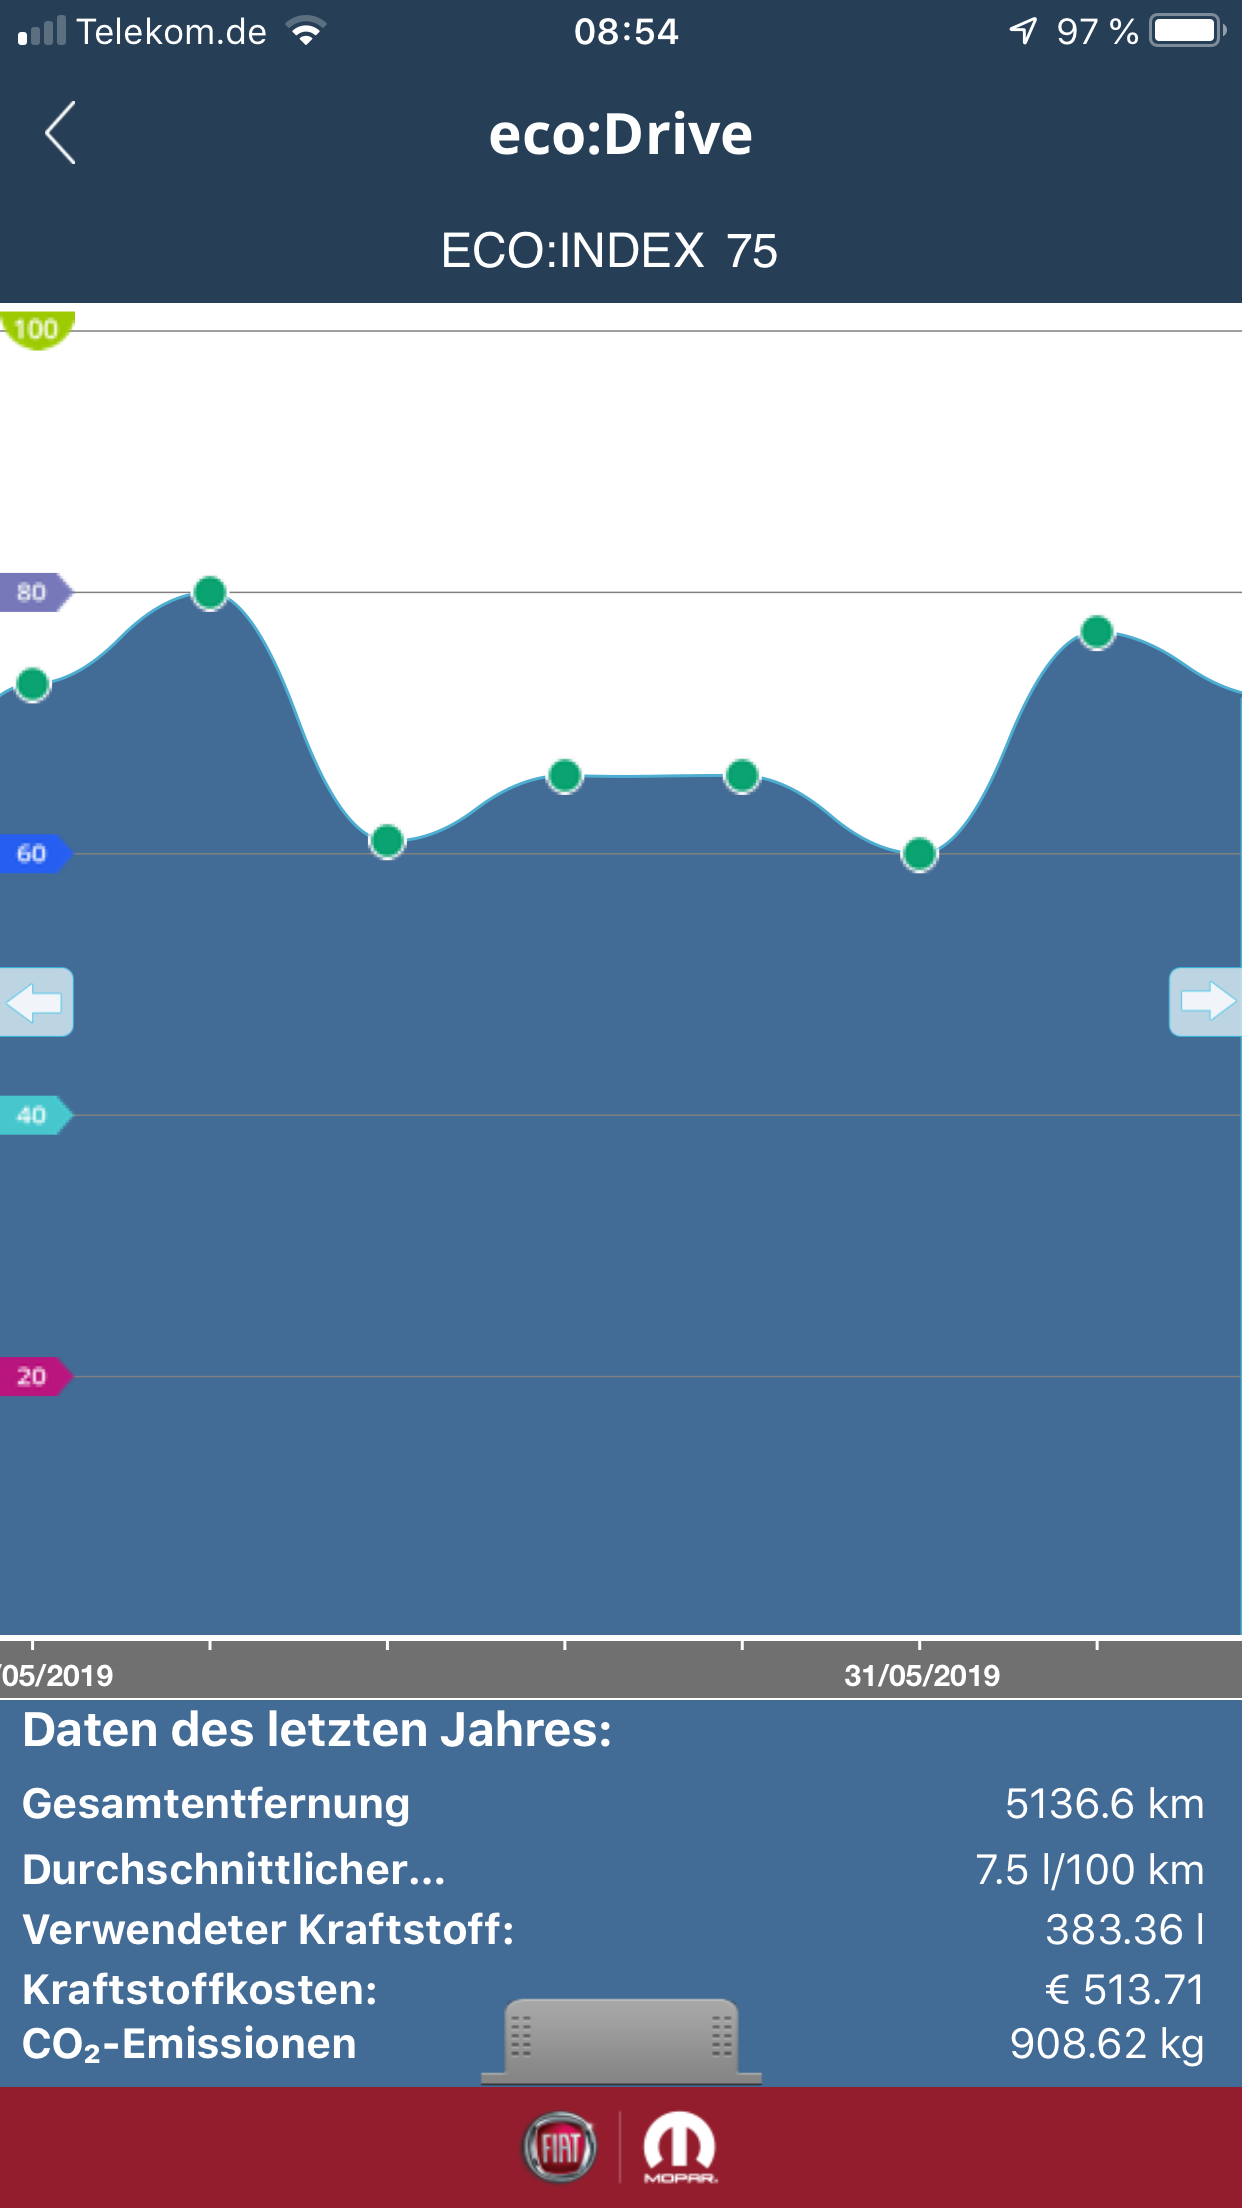Tap the Verwendeter Kraftstoff 383.36 l row

pyautogui.click(x=612, y=1930)
